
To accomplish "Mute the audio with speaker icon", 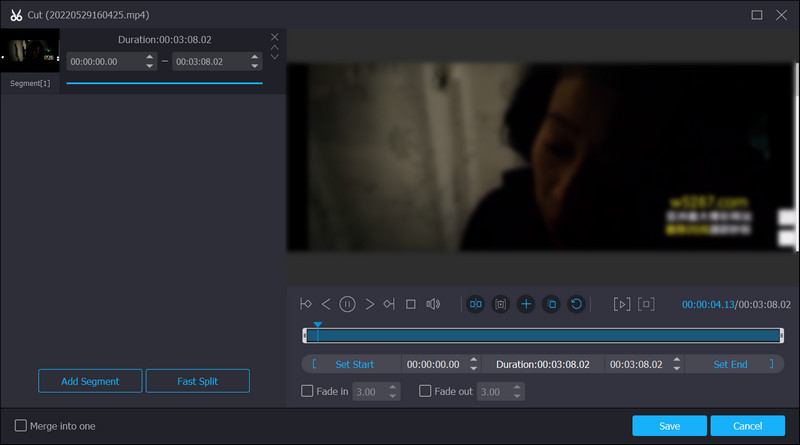I will click(433, 304).
